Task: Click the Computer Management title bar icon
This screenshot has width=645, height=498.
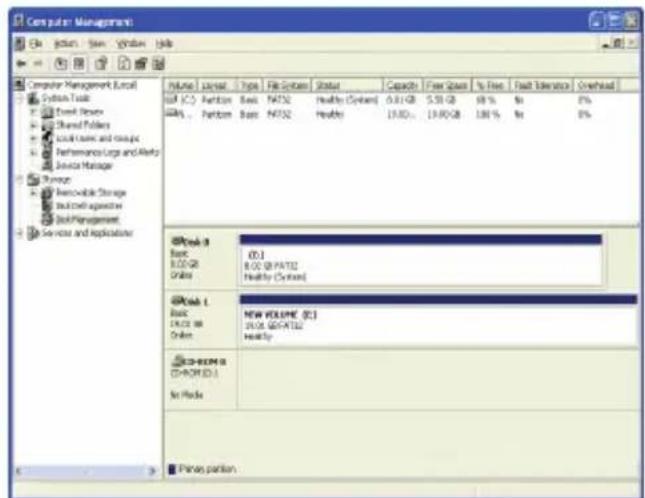Action: [x=19, y=21]
